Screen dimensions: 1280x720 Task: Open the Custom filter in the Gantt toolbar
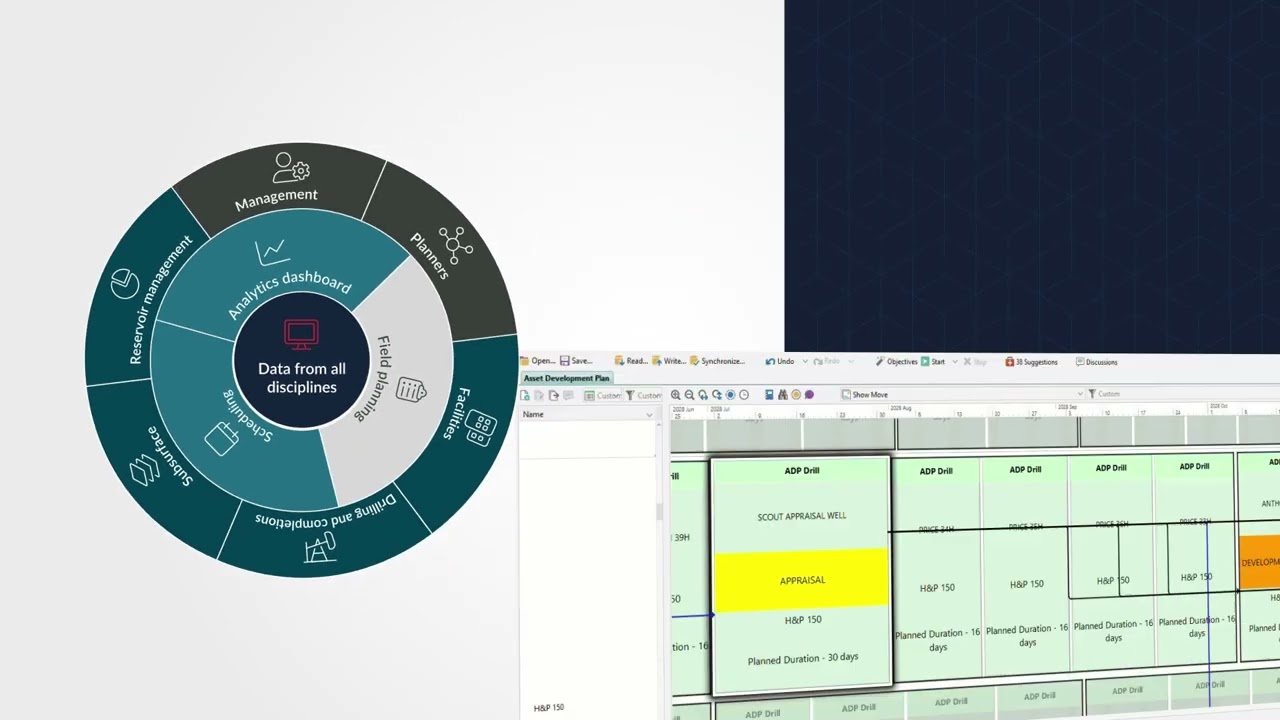tap(1104, 394)
